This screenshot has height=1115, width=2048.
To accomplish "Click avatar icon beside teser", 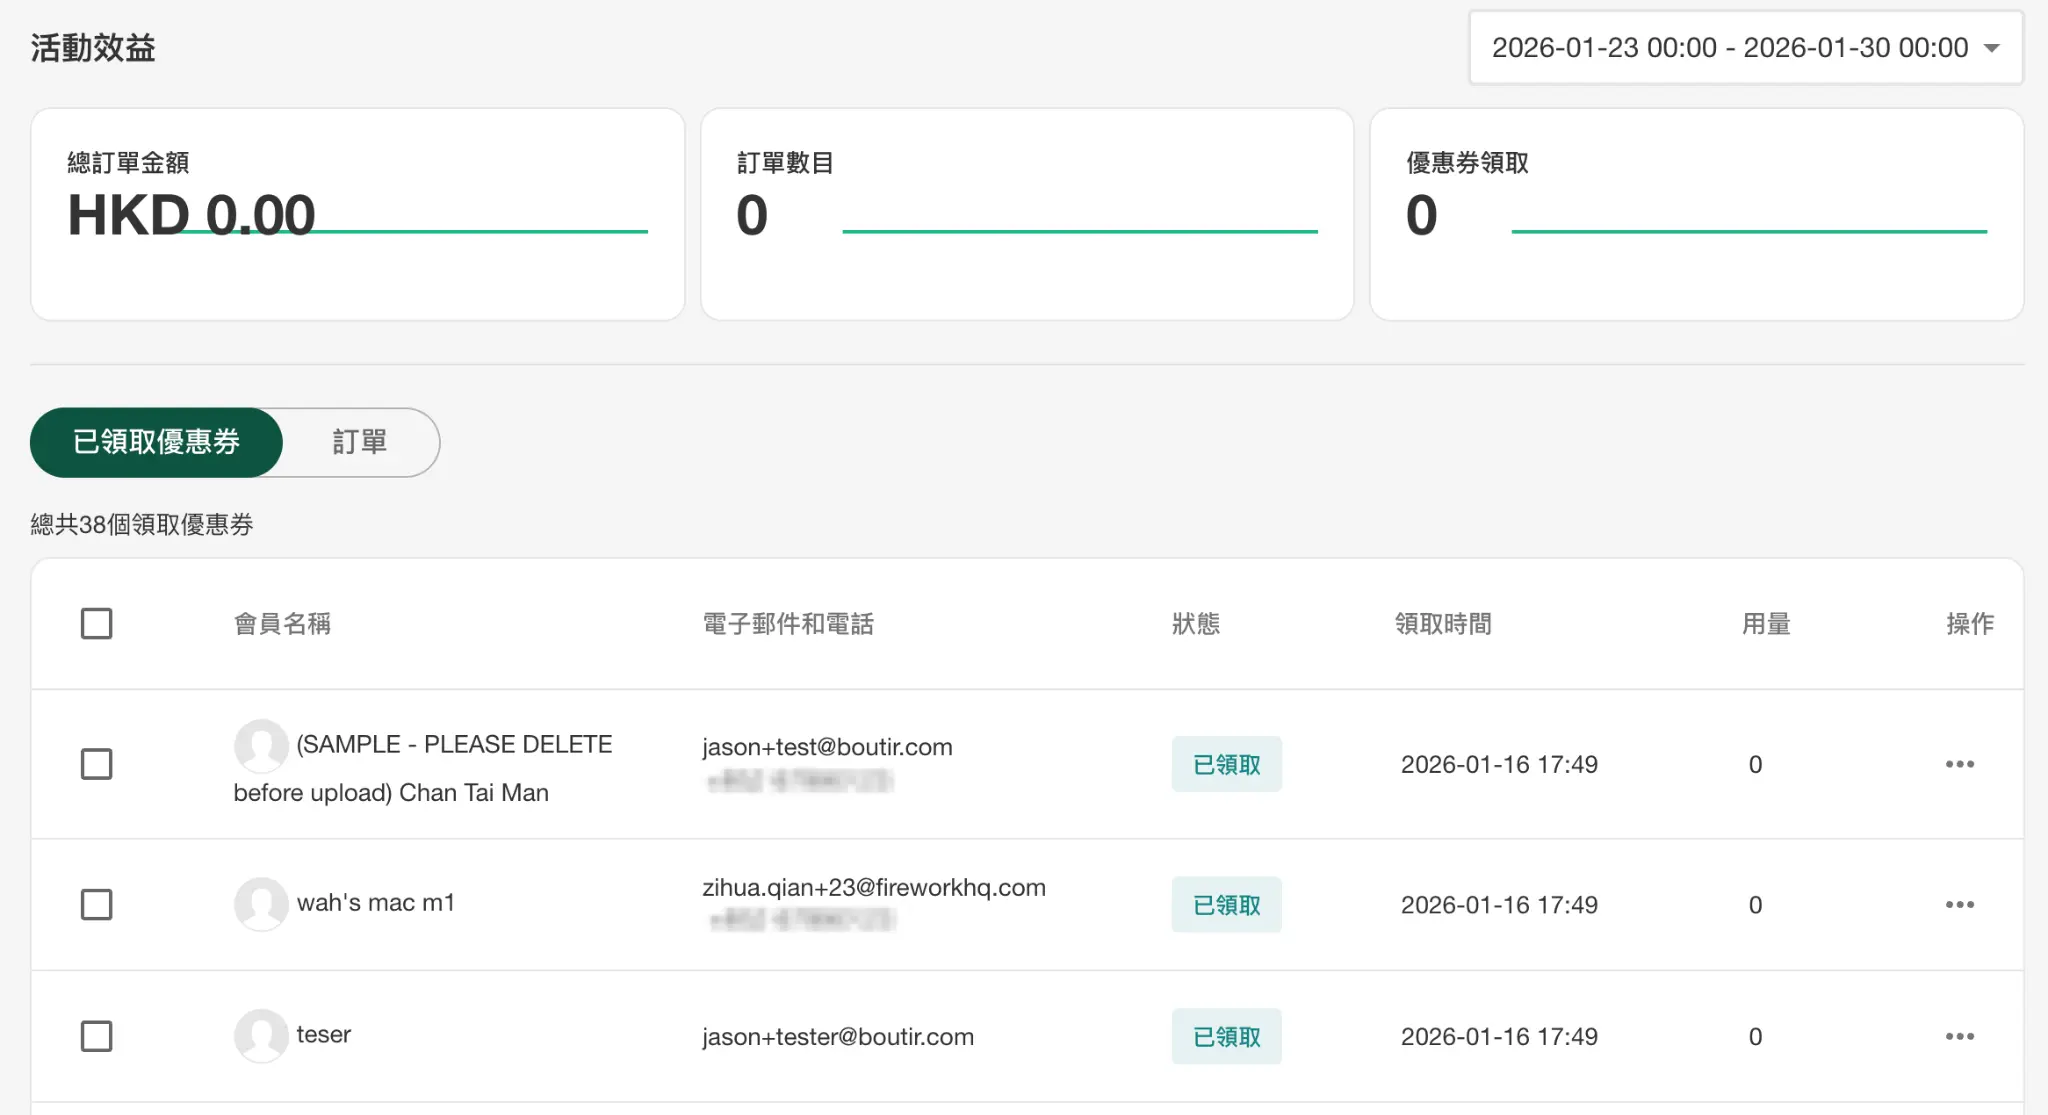I will 261,1035.
